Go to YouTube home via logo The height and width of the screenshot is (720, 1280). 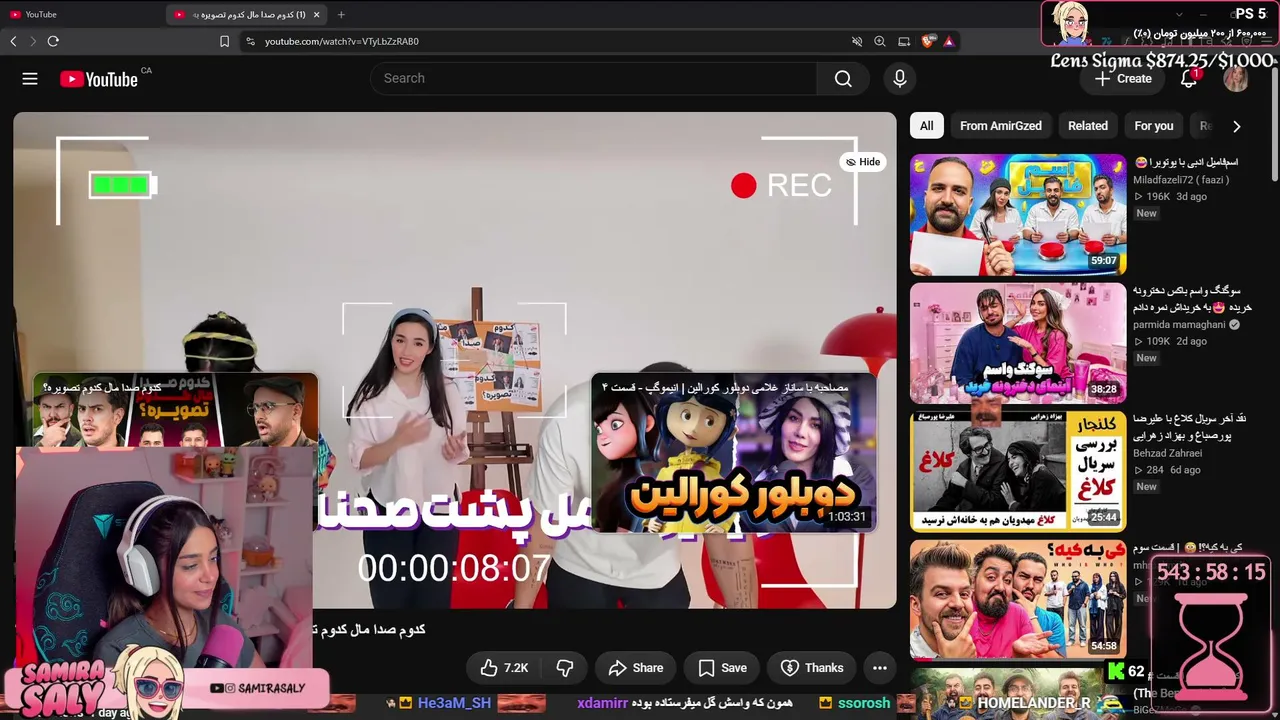coord(98,79)
